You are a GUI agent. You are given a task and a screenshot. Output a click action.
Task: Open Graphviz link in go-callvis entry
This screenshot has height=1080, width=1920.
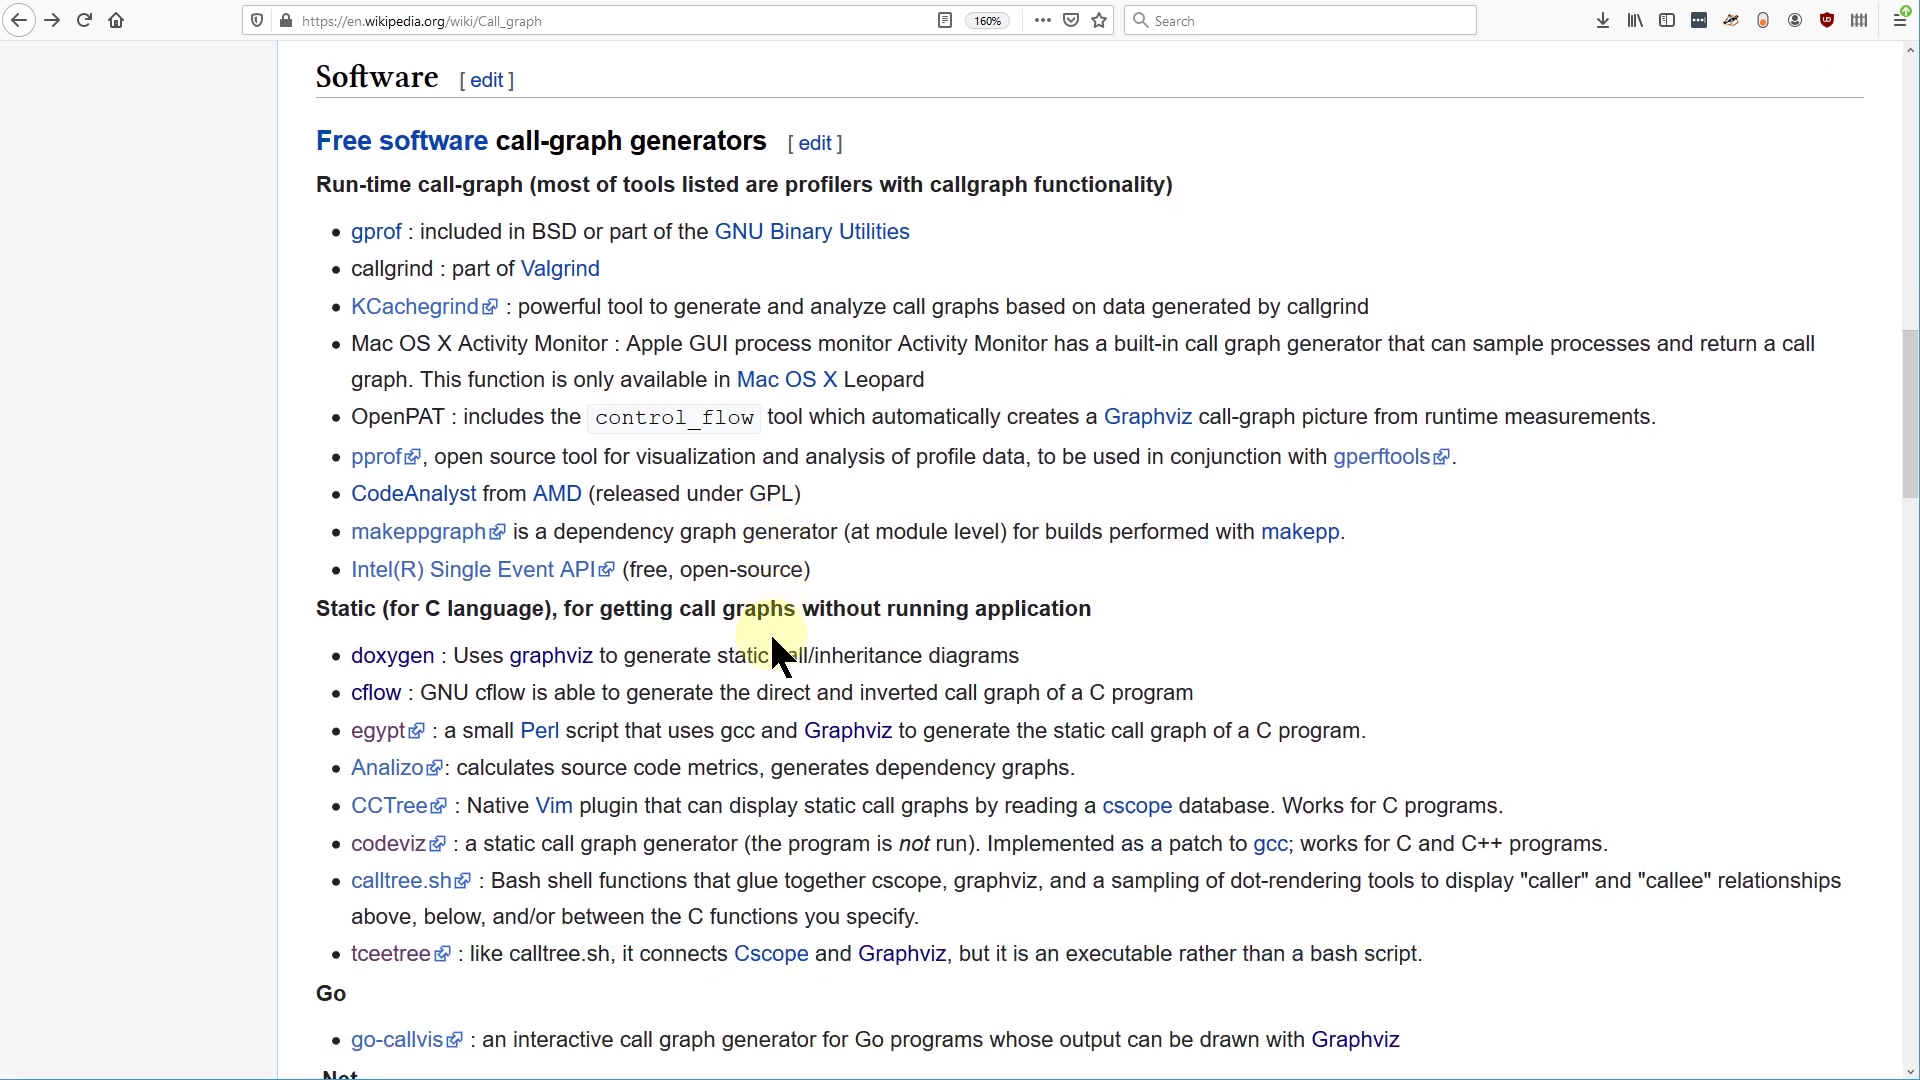pyautogui.click(x=1355, y=1040)
